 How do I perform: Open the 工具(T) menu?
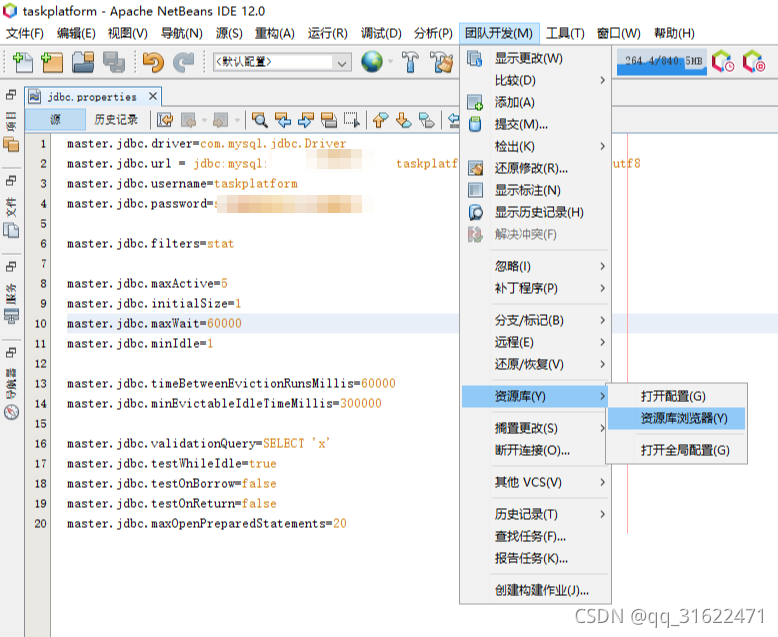coord(565,33)
